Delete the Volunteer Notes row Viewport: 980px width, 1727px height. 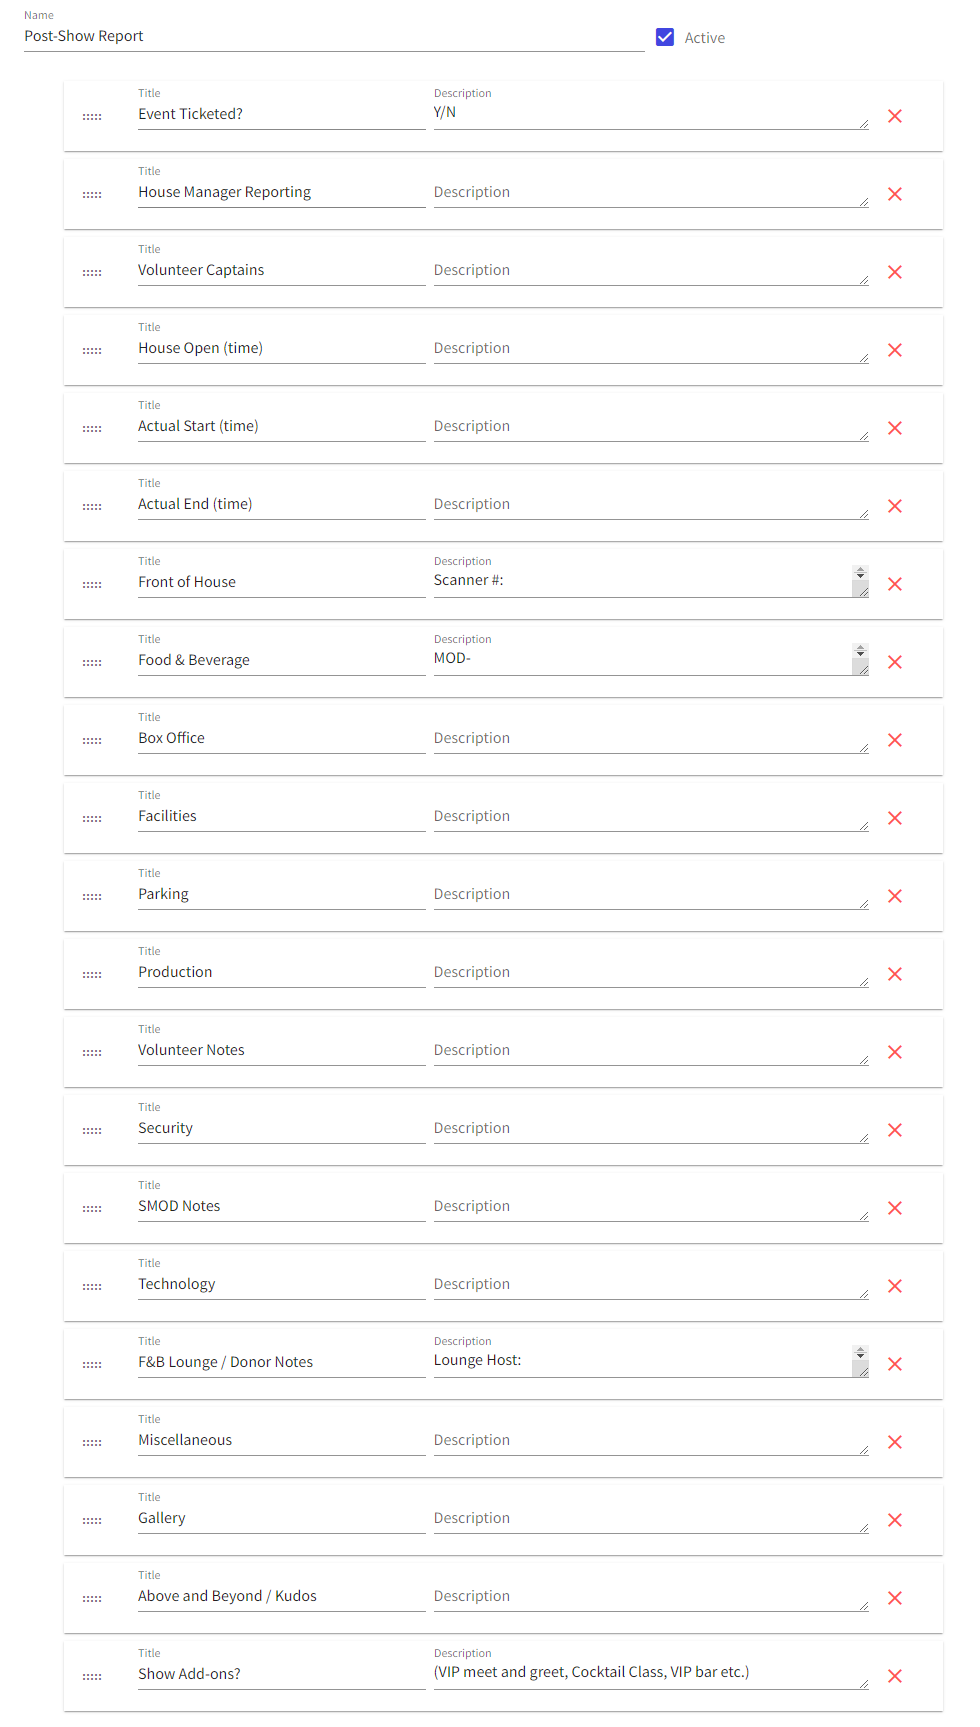point(895,1052)
